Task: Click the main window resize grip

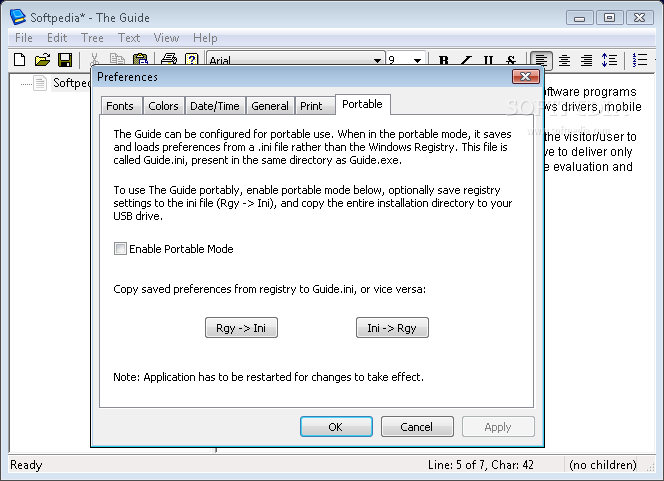Action: (x=650, y=467)
